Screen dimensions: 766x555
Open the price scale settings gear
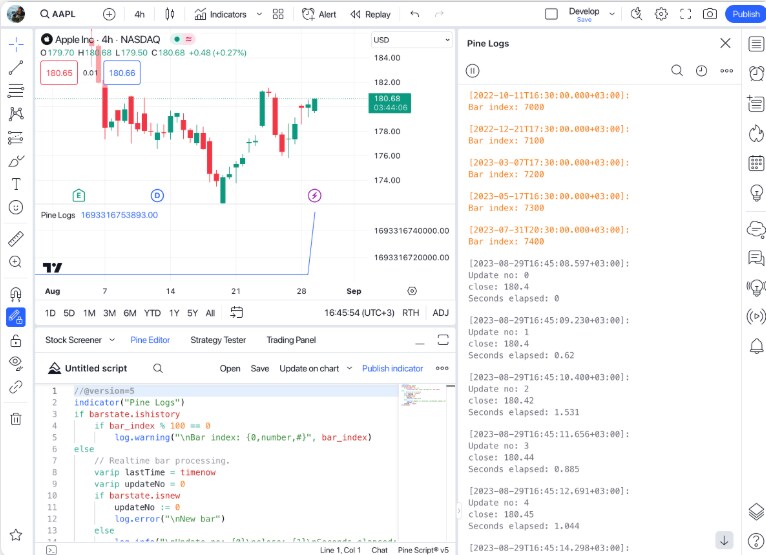(412, 291)
